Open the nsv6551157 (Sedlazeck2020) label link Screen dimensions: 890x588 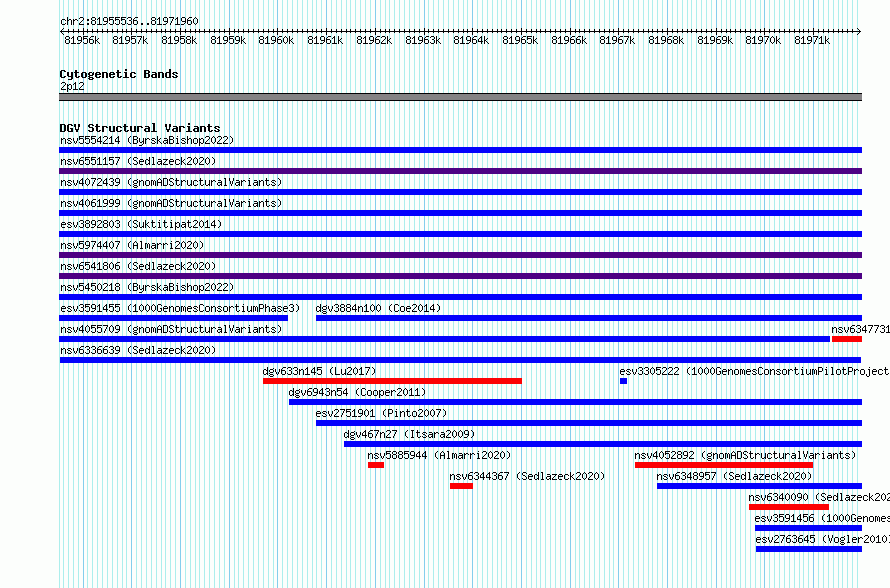pos(138,161)
